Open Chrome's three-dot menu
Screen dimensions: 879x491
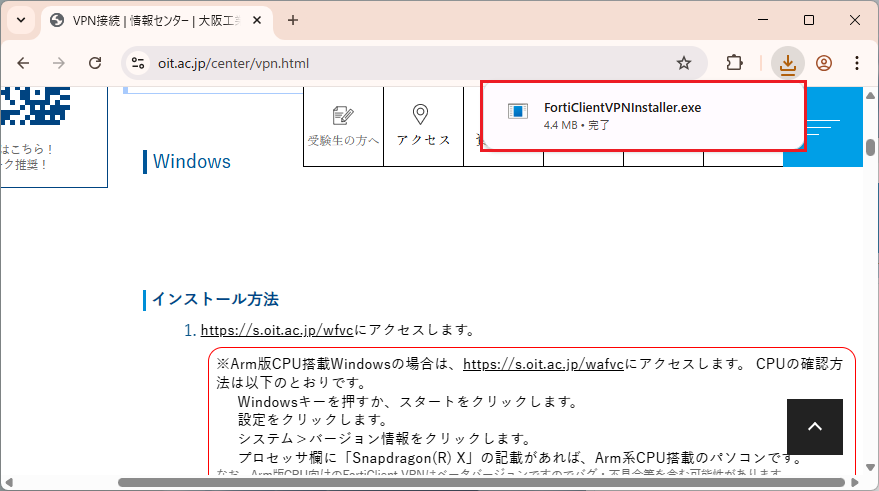[857, 63]
